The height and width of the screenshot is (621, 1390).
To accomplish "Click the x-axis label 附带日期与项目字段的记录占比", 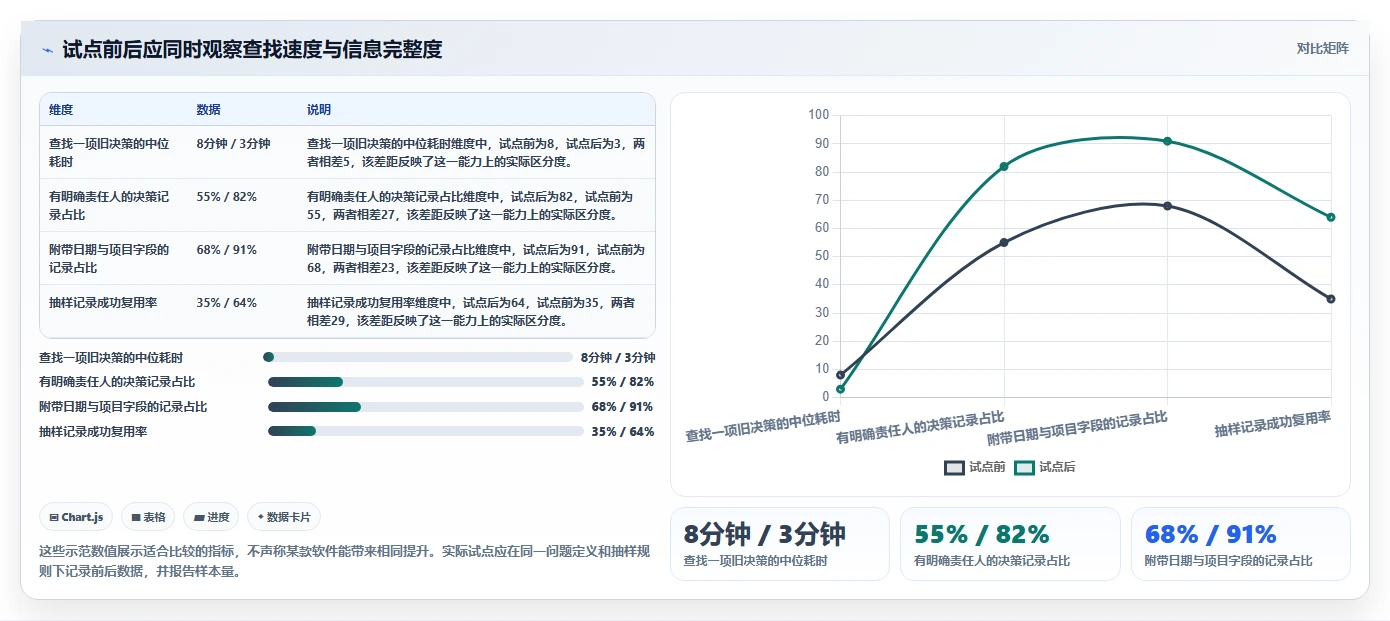I will point(1078,429).
